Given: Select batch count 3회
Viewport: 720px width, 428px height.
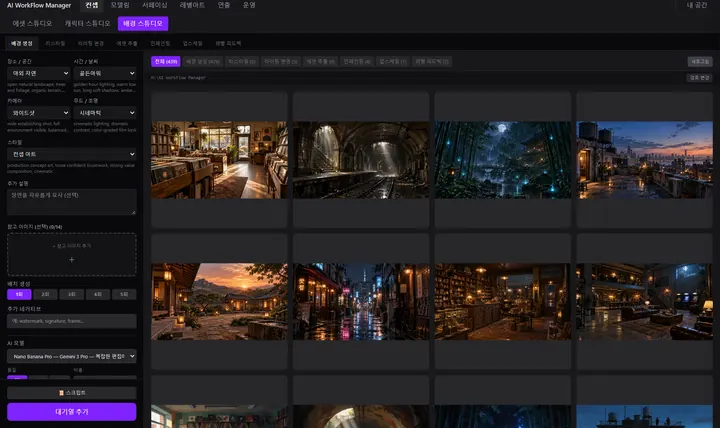Looking at the screenshot, I should (x=72, y=294).
